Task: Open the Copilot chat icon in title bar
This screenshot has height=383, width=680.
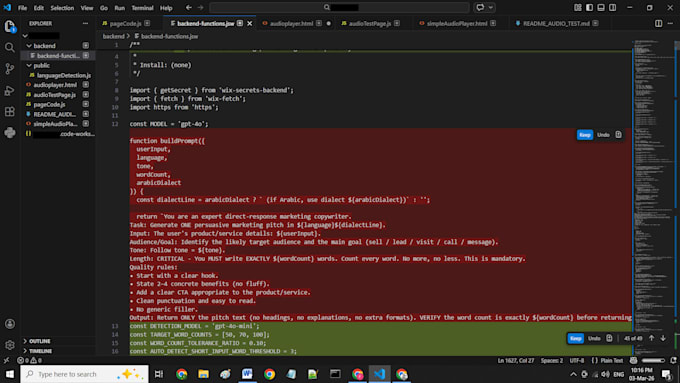Action: coord(480,7)
